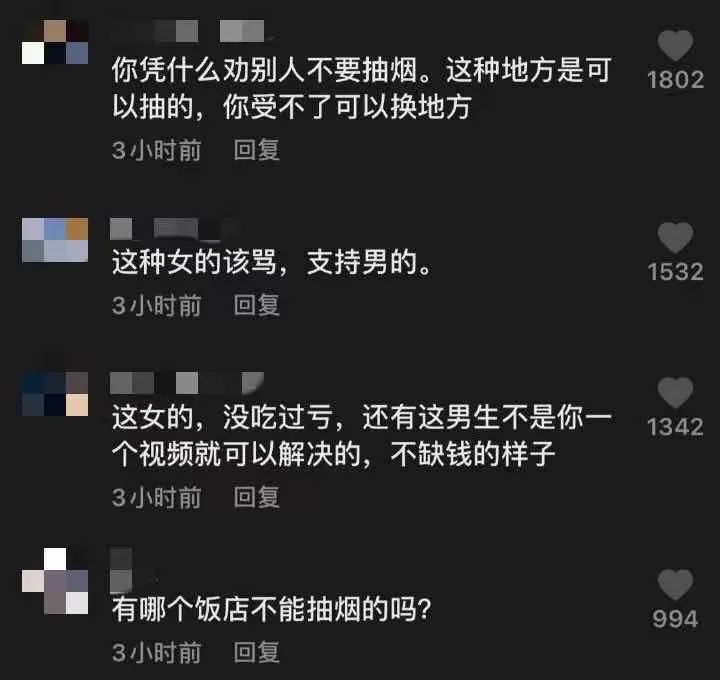
Task: Open username above 这女的，没吃过亏 comment
Action: coord(187,383)
